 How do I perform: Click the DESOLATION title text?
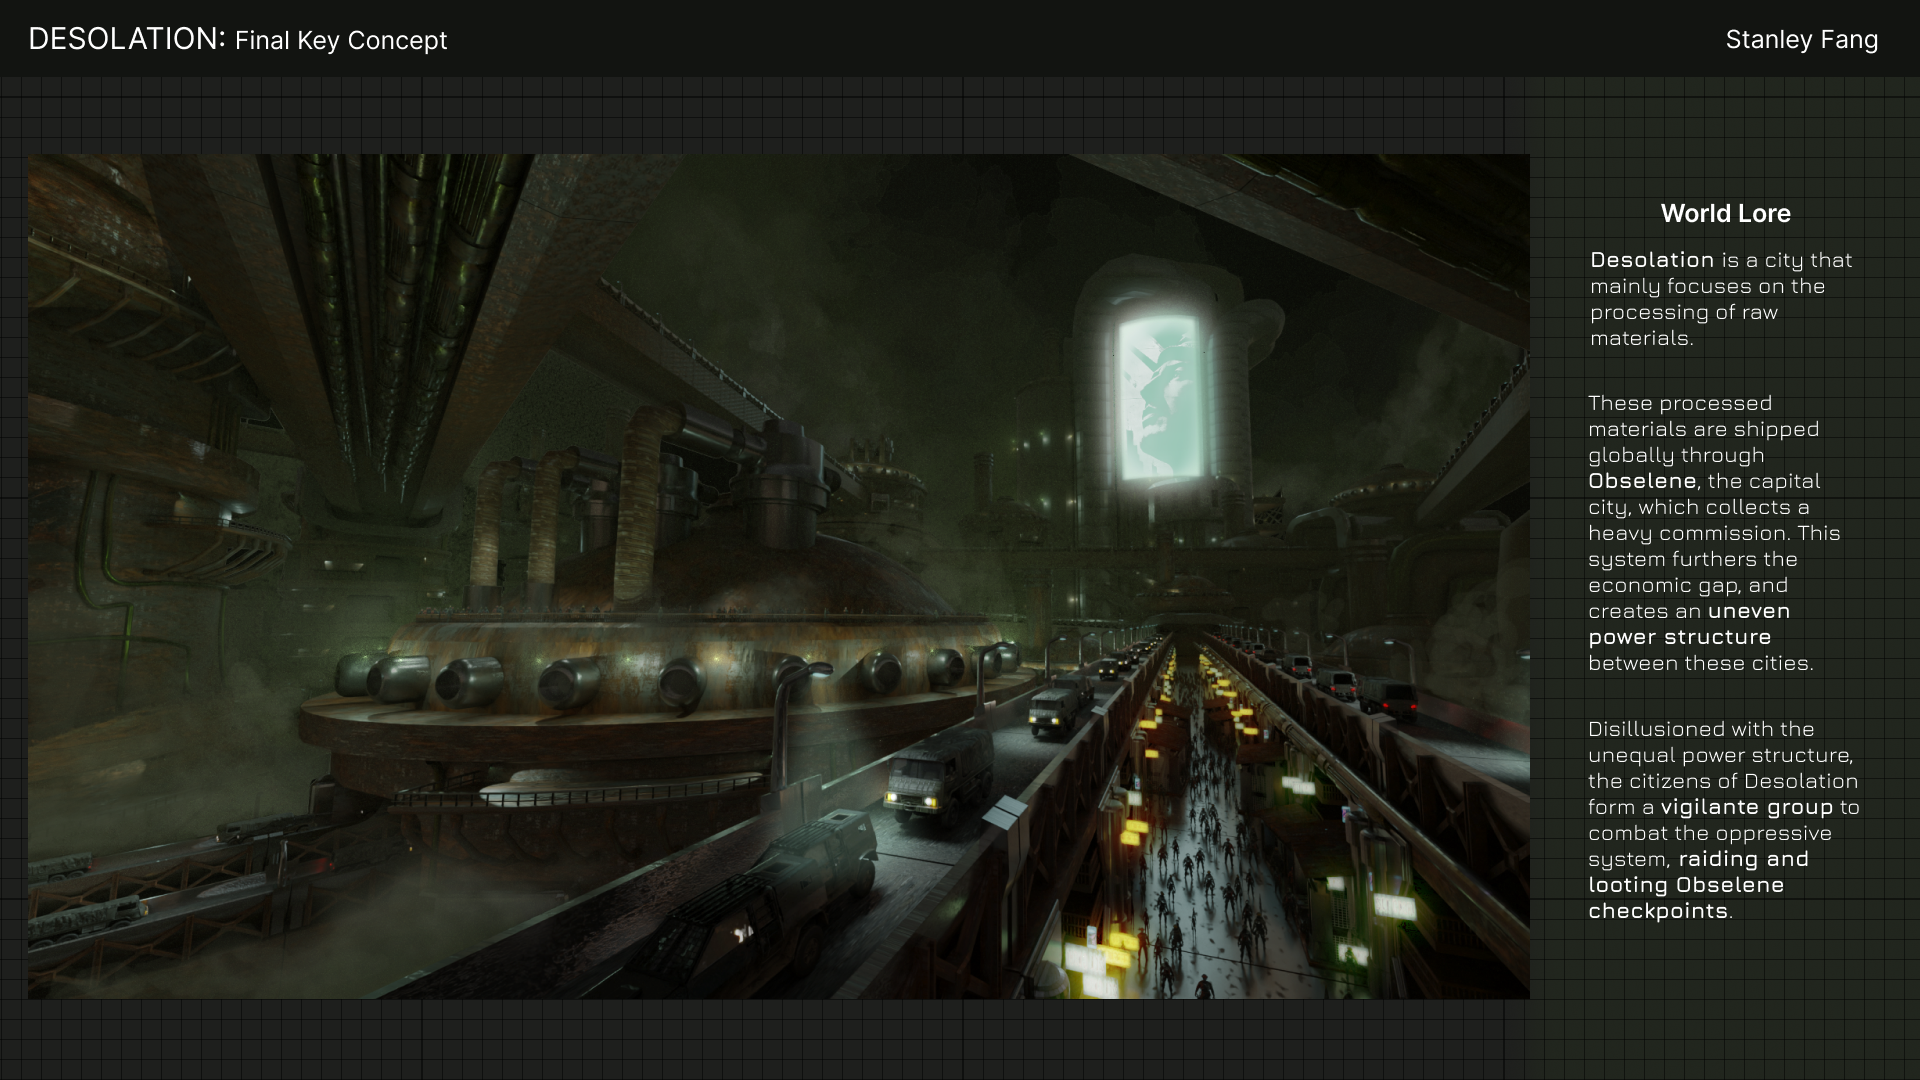click(126, 39)
